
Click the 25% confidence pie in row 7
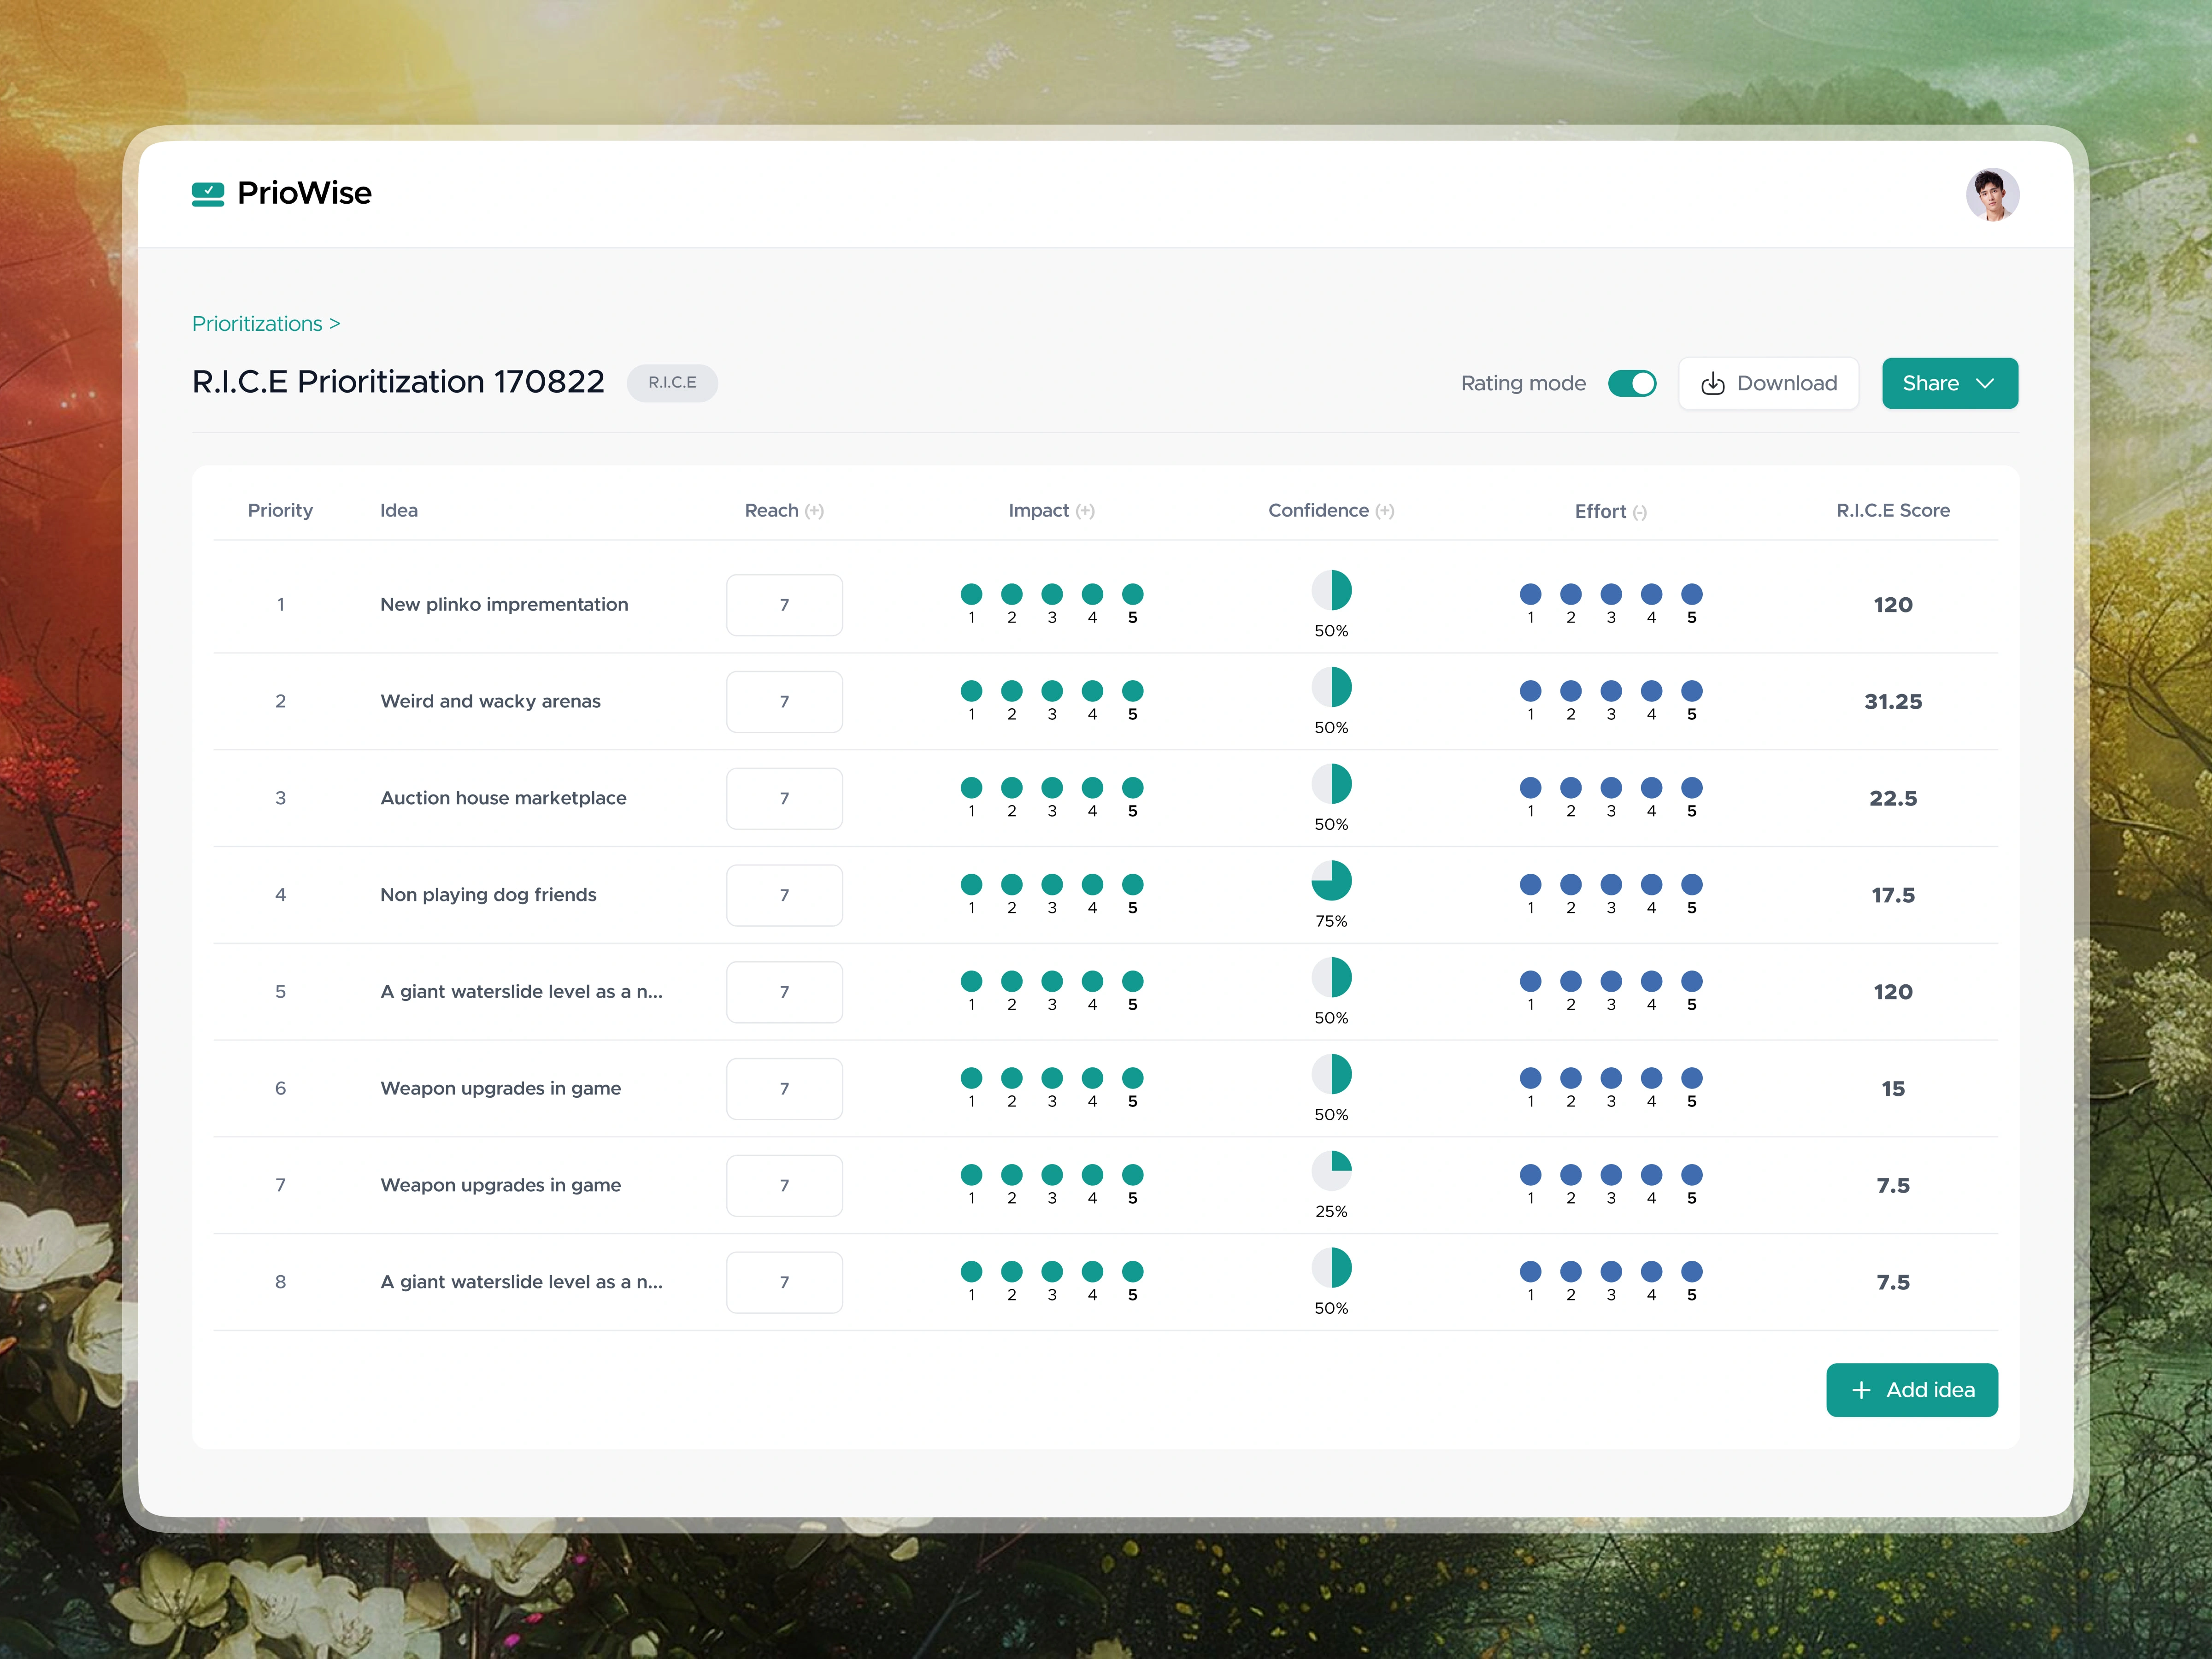(x=1331, y=1171)
